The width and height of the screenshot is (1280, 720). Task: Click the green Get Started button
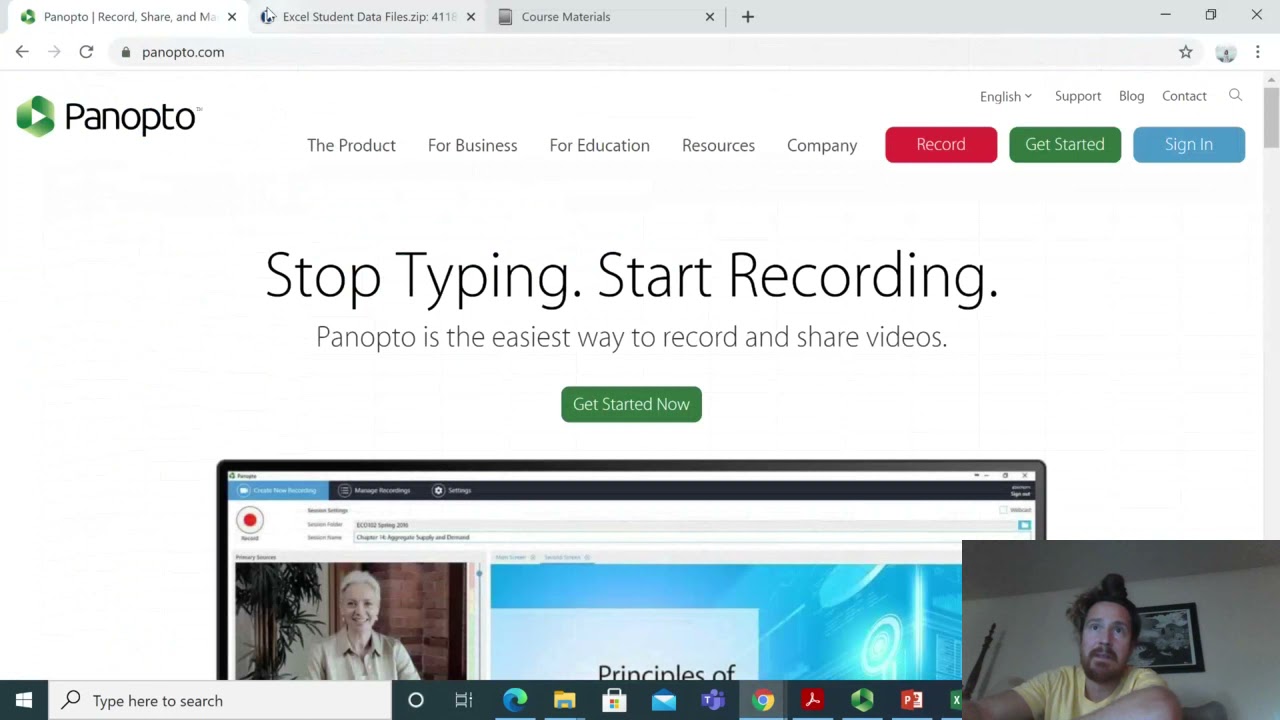1065,144
